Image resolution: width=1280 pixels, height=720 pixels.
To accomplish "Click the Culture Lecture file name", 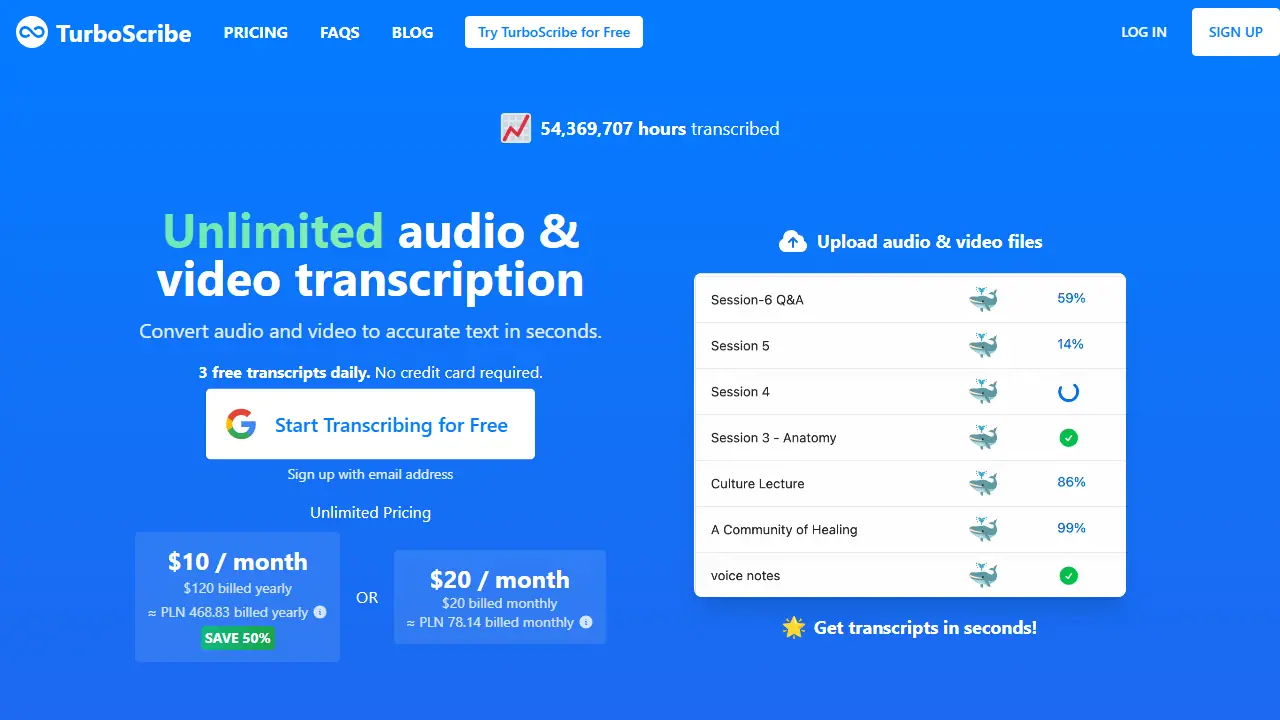I will pyautogui.click(x=758, y=484).
